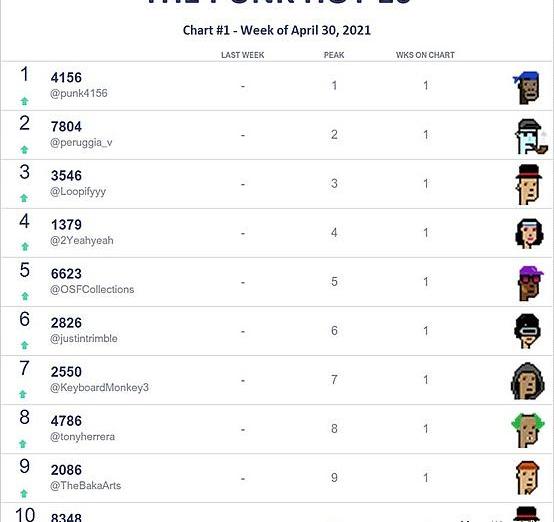Click the green up arrow under rank 5
Screen dimensions: 554x522
(25, 296)
